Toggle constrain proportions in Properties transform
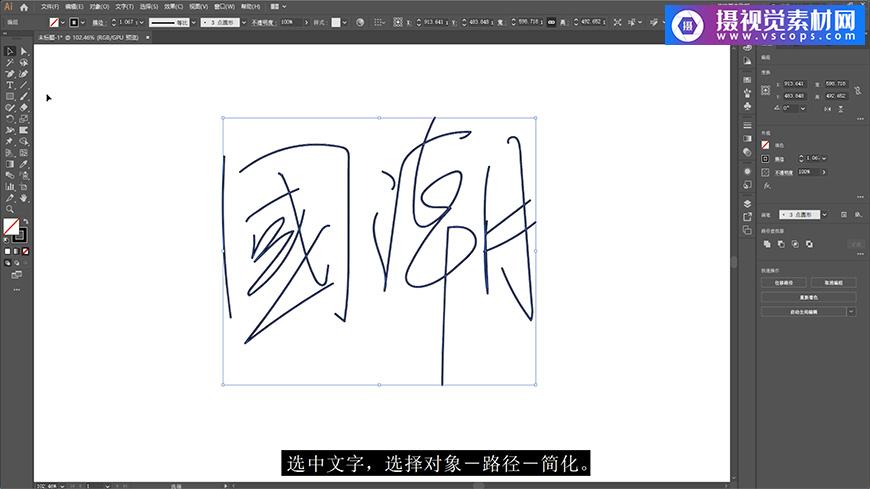This screenshot has width=870, height=489. [858, 90]
